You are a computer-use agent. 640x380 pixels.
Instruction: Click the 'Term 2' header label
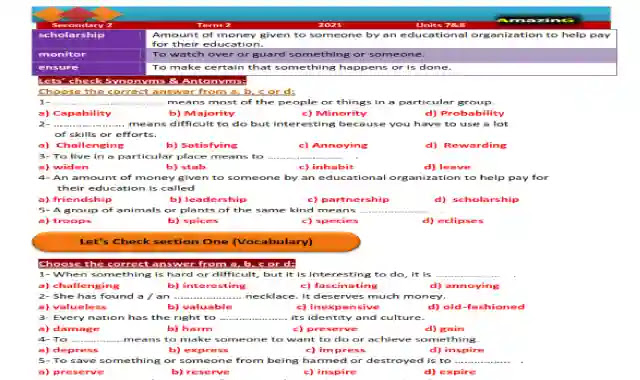coord(213,25)
